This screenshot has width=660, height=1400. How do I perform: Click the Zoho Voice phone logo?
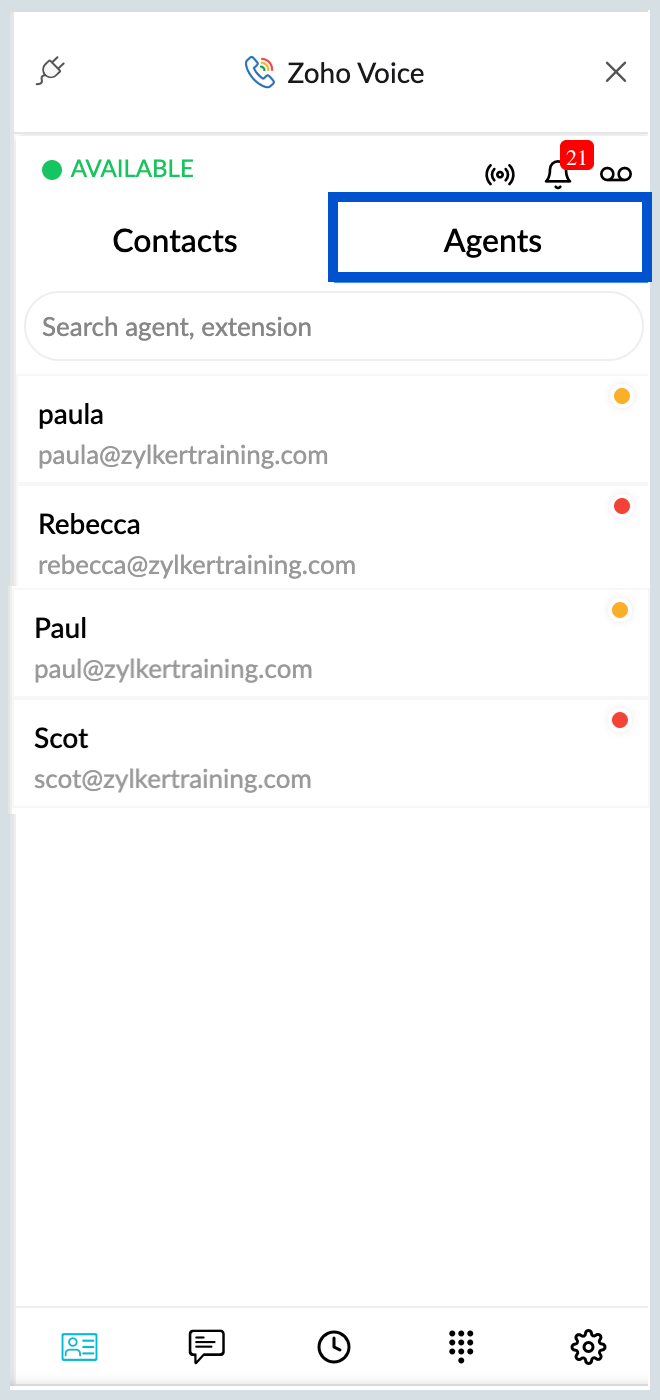260,72
